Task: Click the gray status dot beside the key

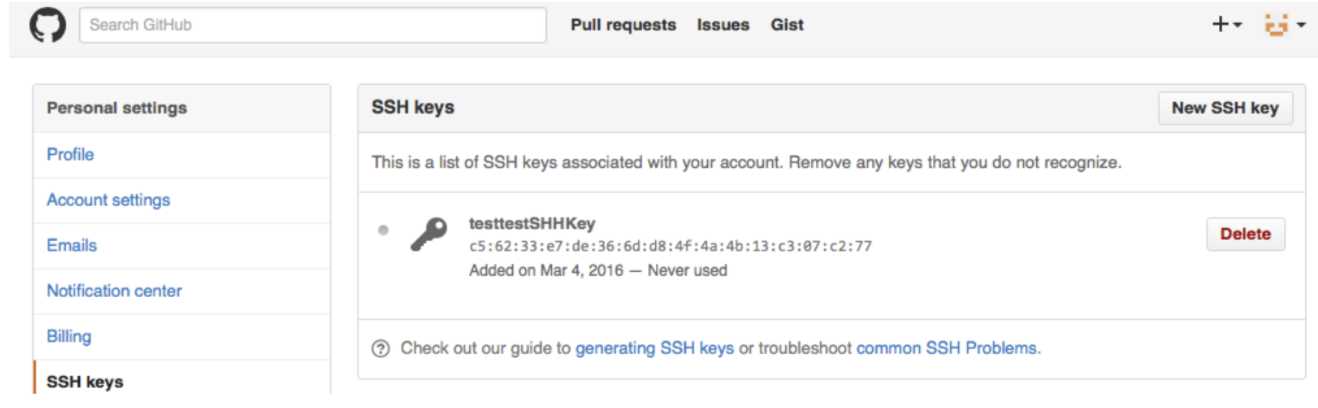Action: point(383,230)
